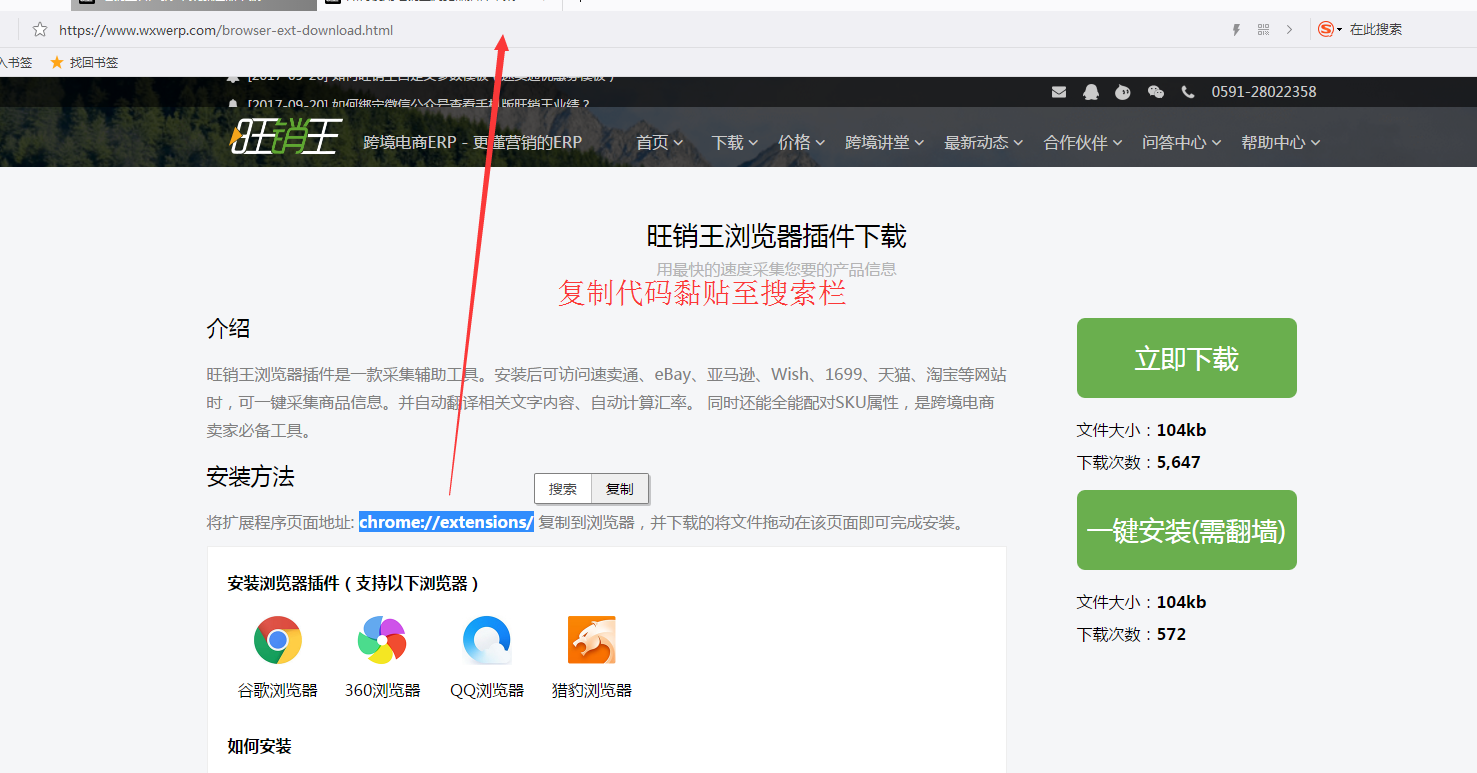Click the 介绍 heading
Viewport: 1477px width, 773px height.
click(x=229, y=328)
